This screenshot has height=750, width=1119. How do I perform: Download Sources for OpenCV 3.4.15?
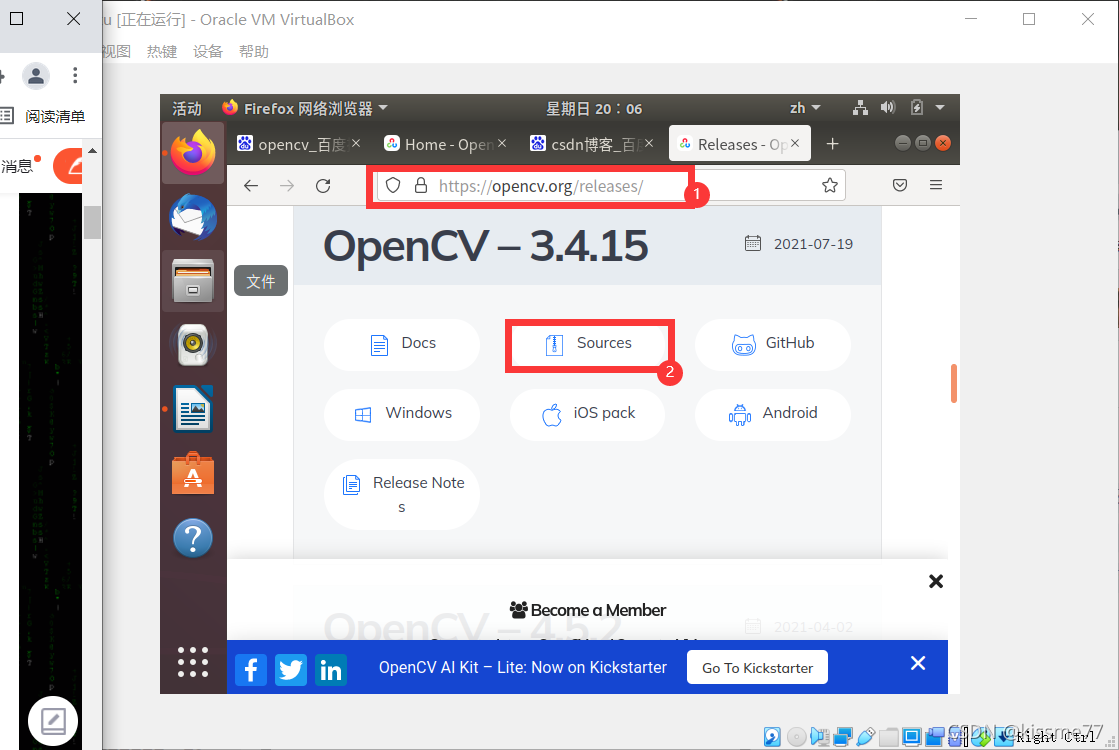587,345
